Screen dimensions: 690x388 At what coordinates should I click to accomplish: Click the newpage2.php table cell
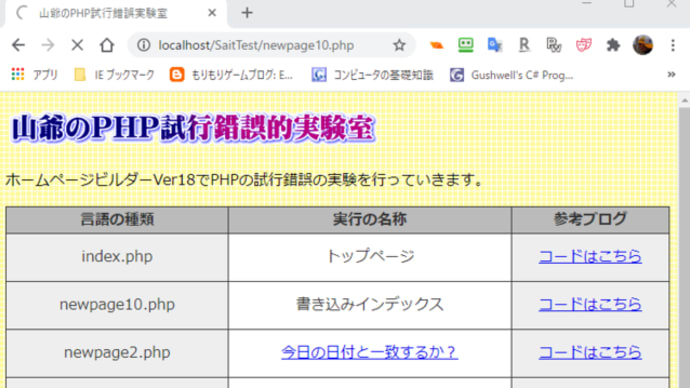[117, 353]
